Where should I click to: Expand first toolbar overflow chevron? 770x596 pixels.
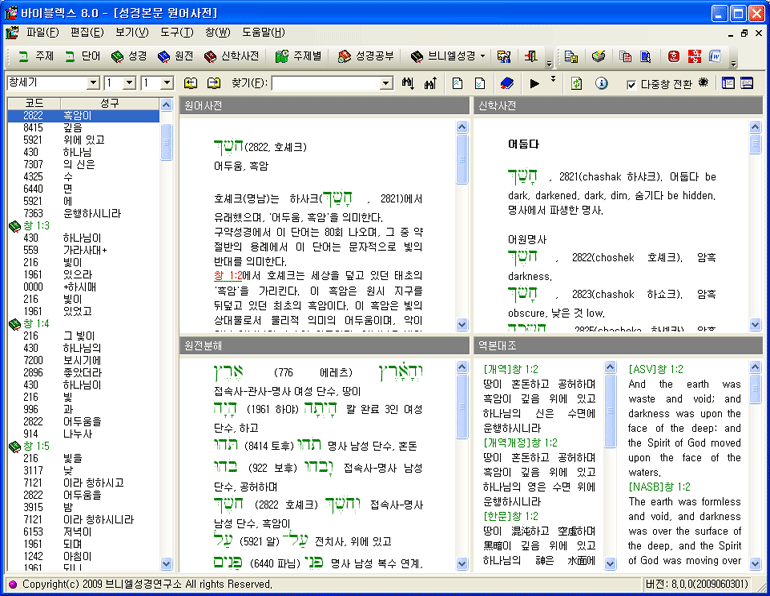click(x=550, y=63)
